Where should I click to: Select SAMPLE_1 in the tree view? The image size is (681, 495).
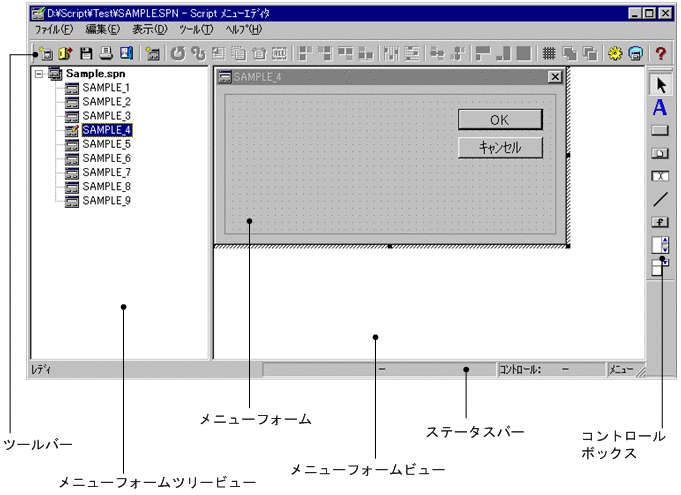106,88
